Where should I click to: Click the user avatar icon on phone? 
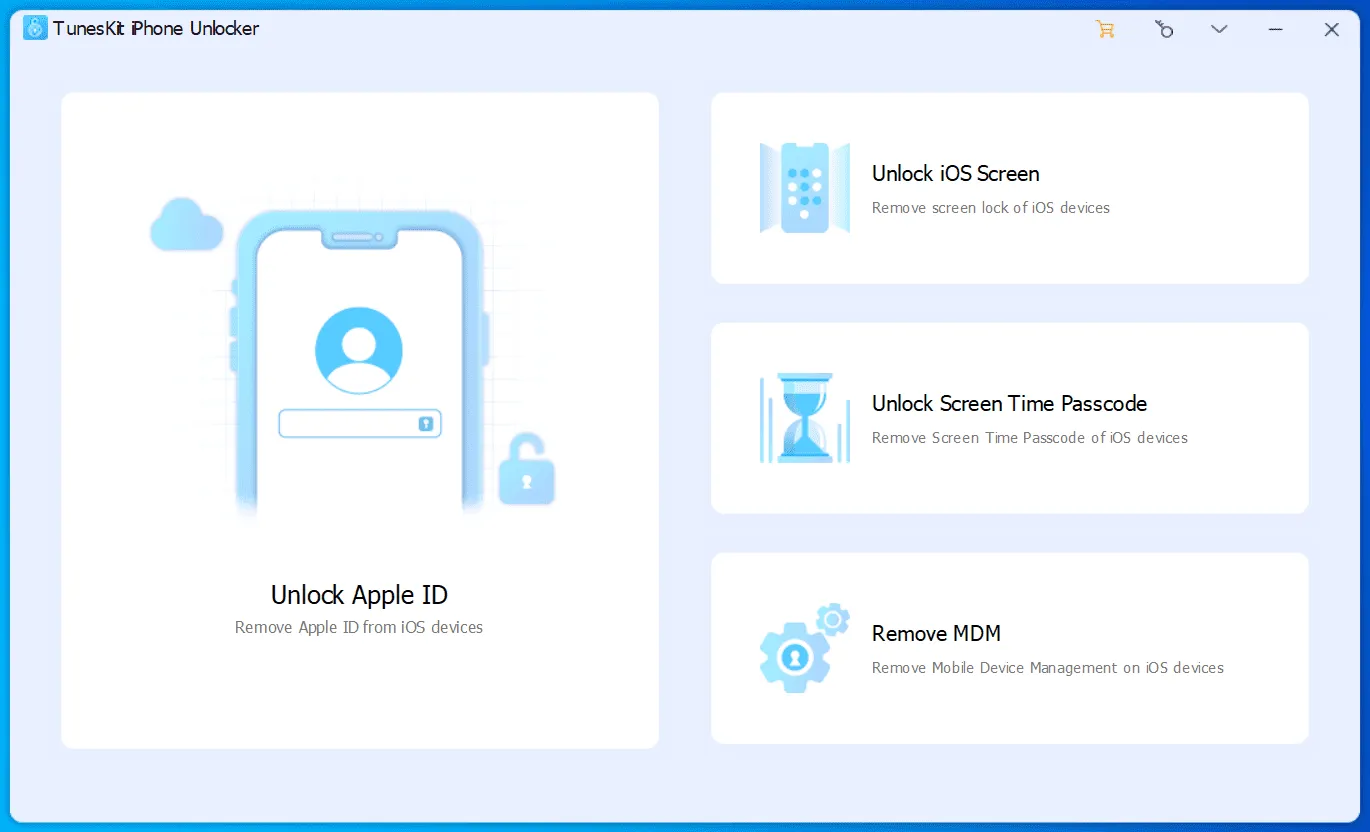(x=359, y=350)
